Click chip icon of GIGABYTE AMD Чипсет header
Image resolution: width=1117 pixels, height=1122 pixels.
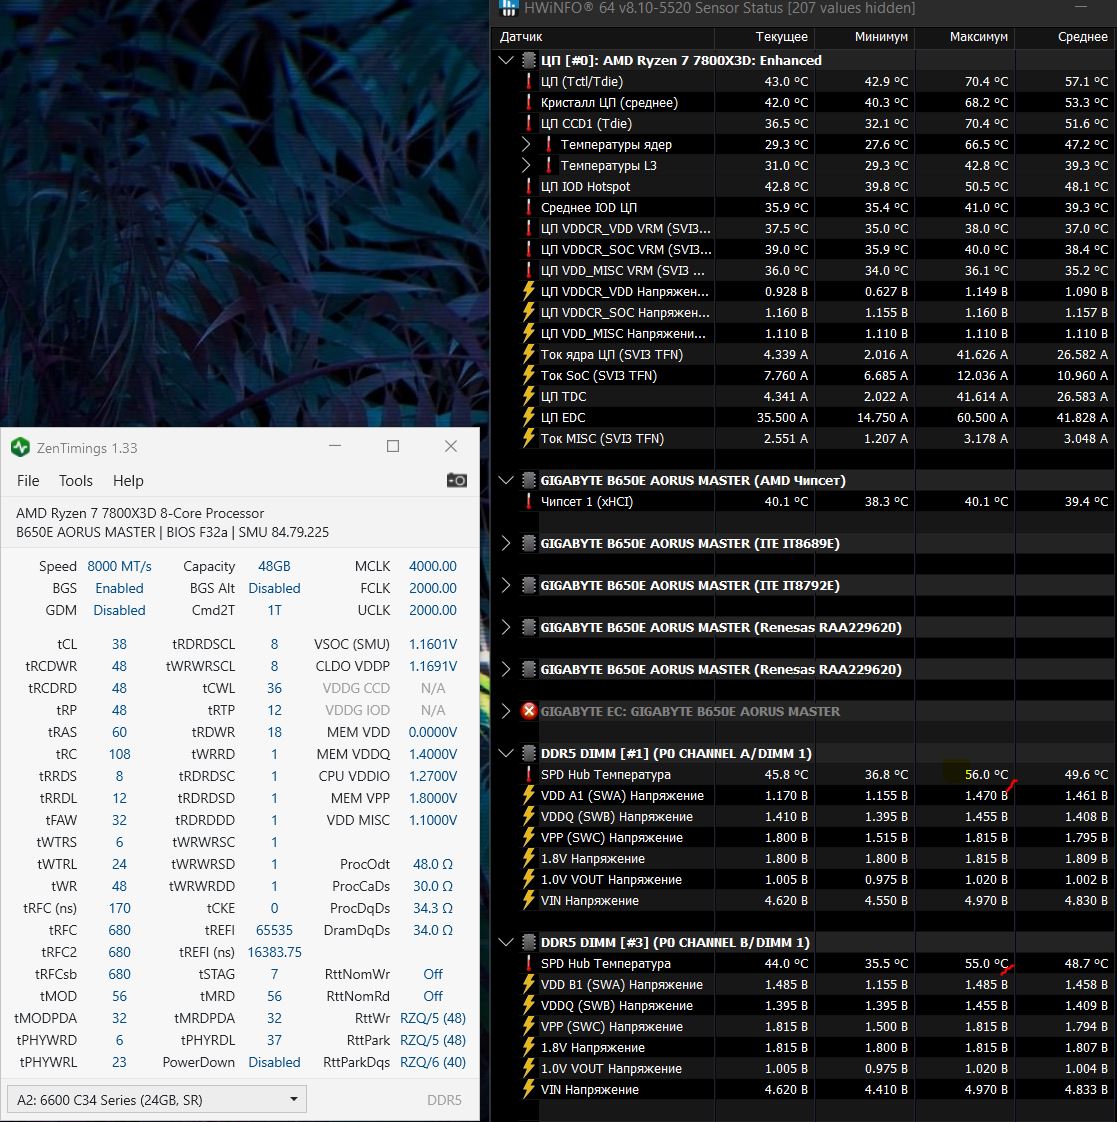click(529, 480)
